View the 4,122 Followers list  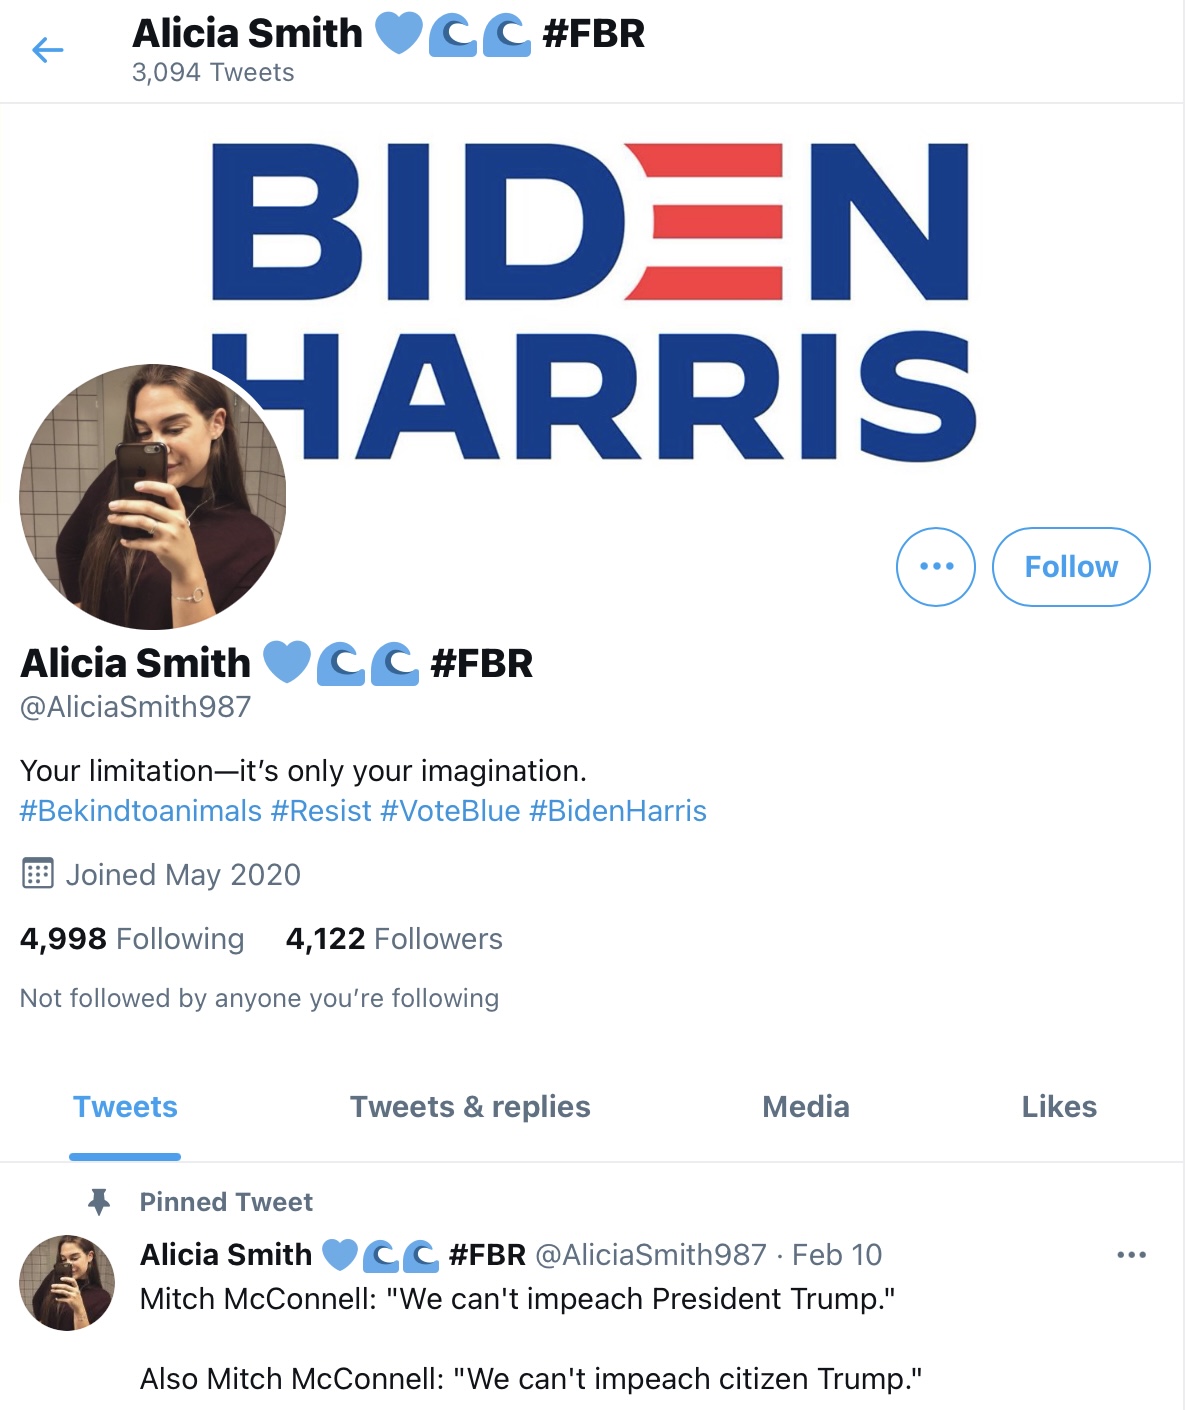tap(394, 939)
